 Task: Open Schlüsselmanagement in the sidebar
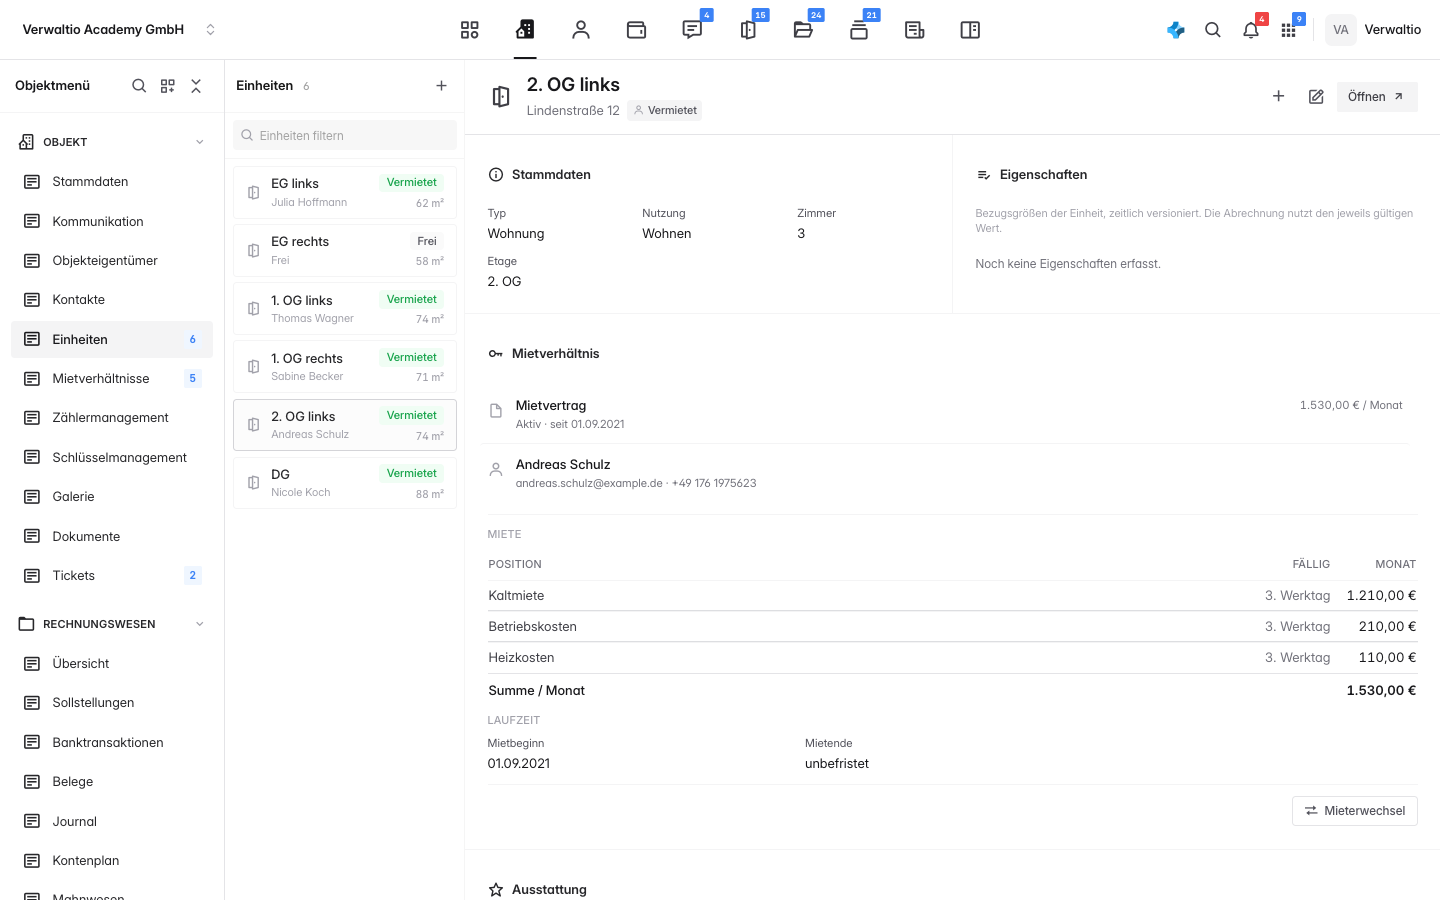pos(112,457)
